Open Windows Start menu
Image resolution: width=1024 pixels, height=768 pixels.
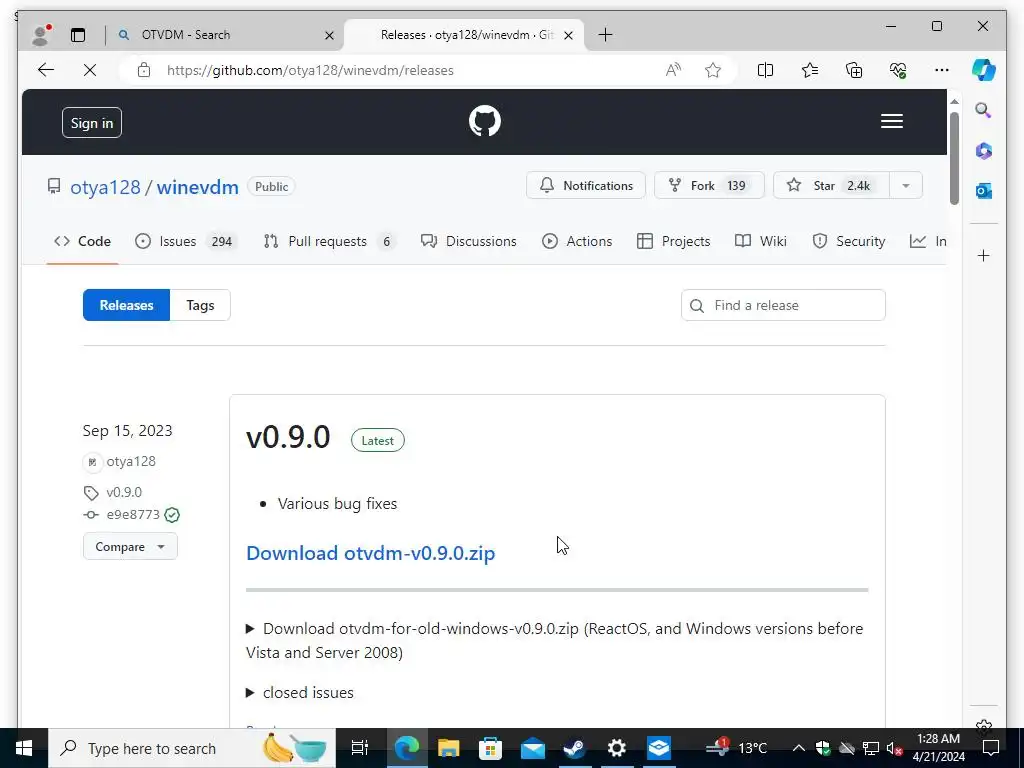pyautogui.click(x=24, y=748)
